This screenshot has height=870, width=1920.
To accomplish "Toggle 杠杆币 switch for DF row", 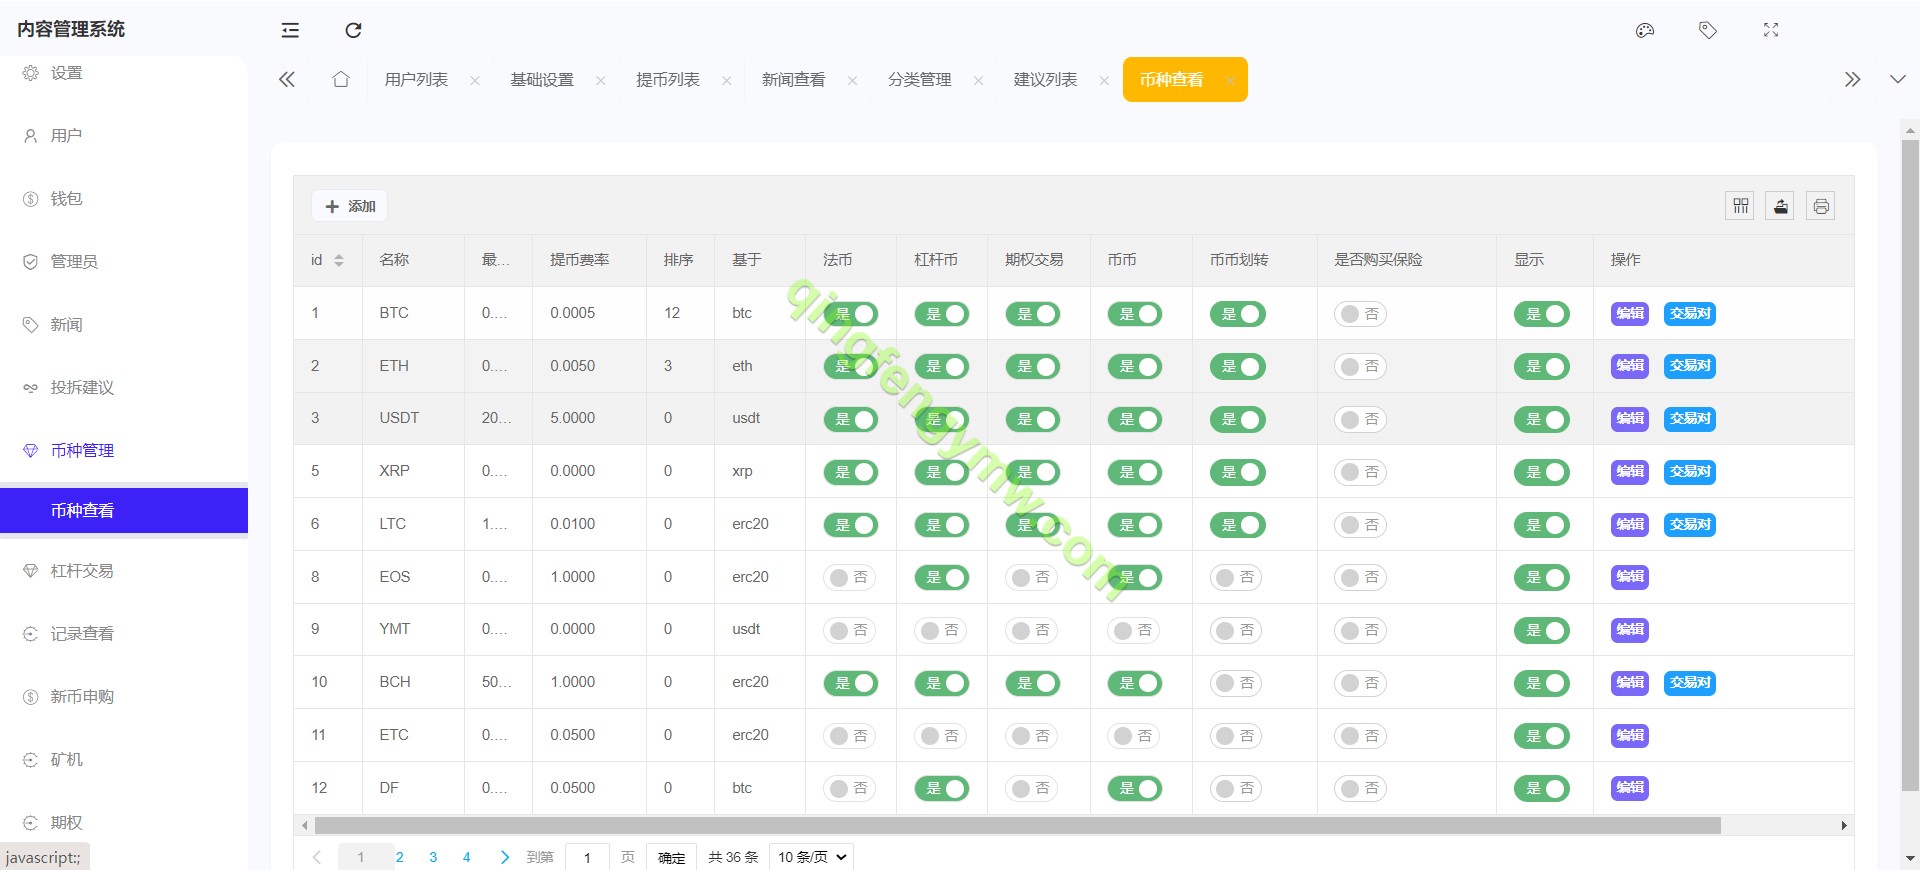I will (942, 788).
